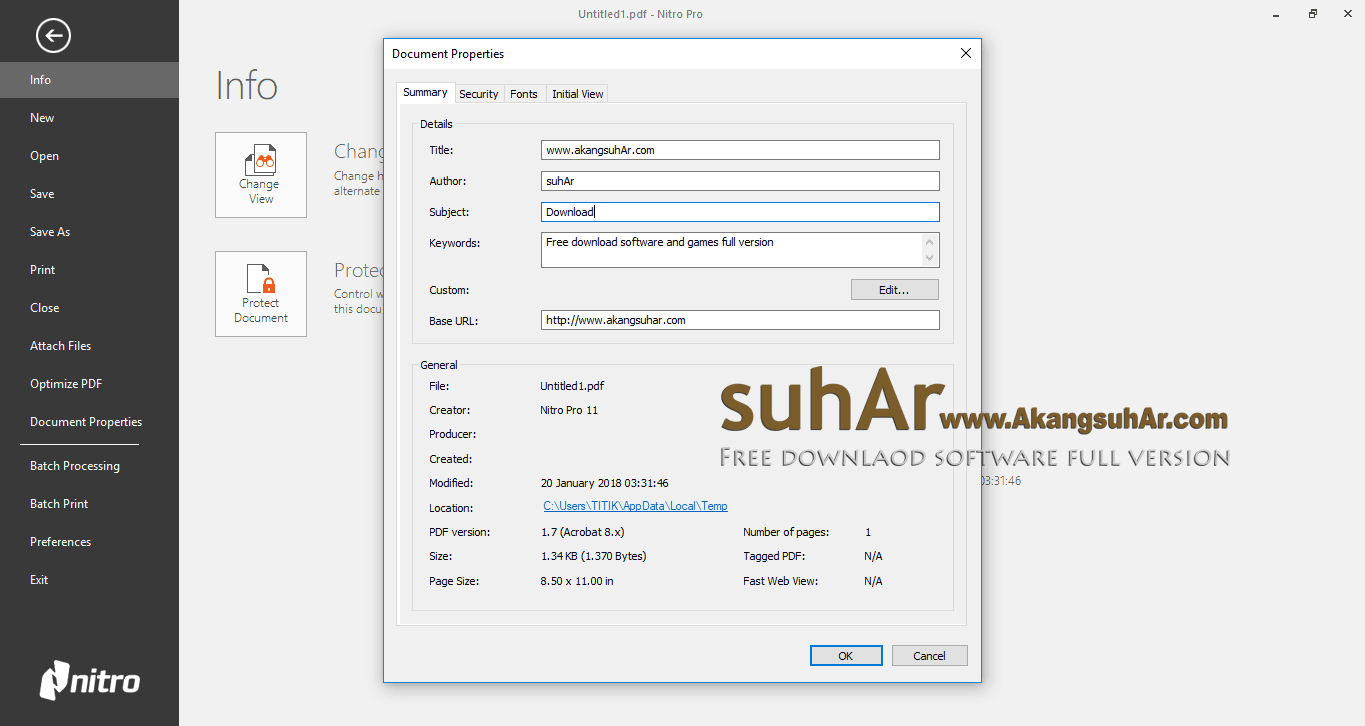Click in the Title field
The width and height of the screenshot is (1365, 726).
[740, 150]
